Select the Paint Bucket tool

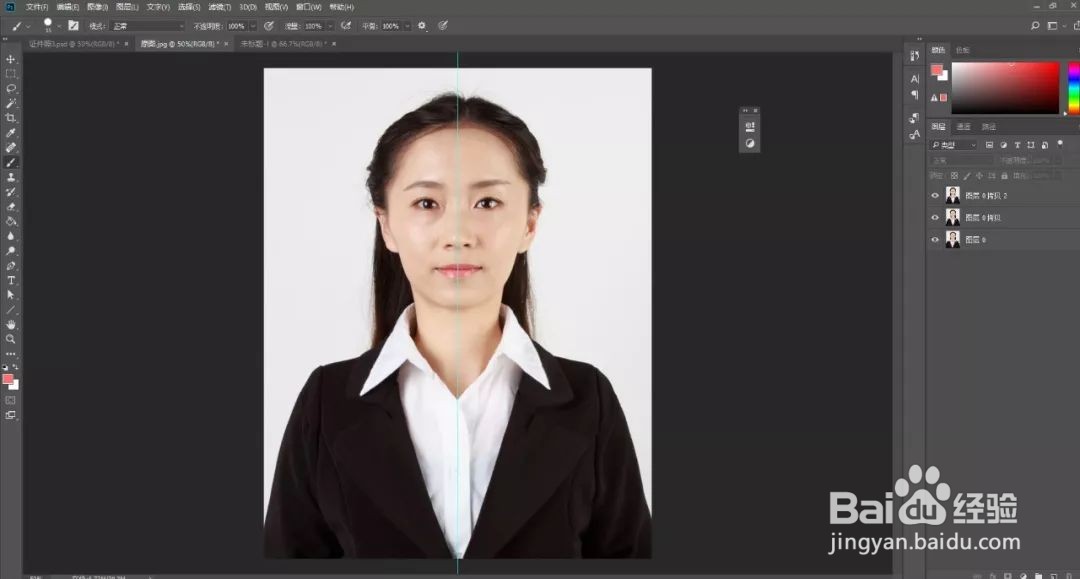point(10,221)
